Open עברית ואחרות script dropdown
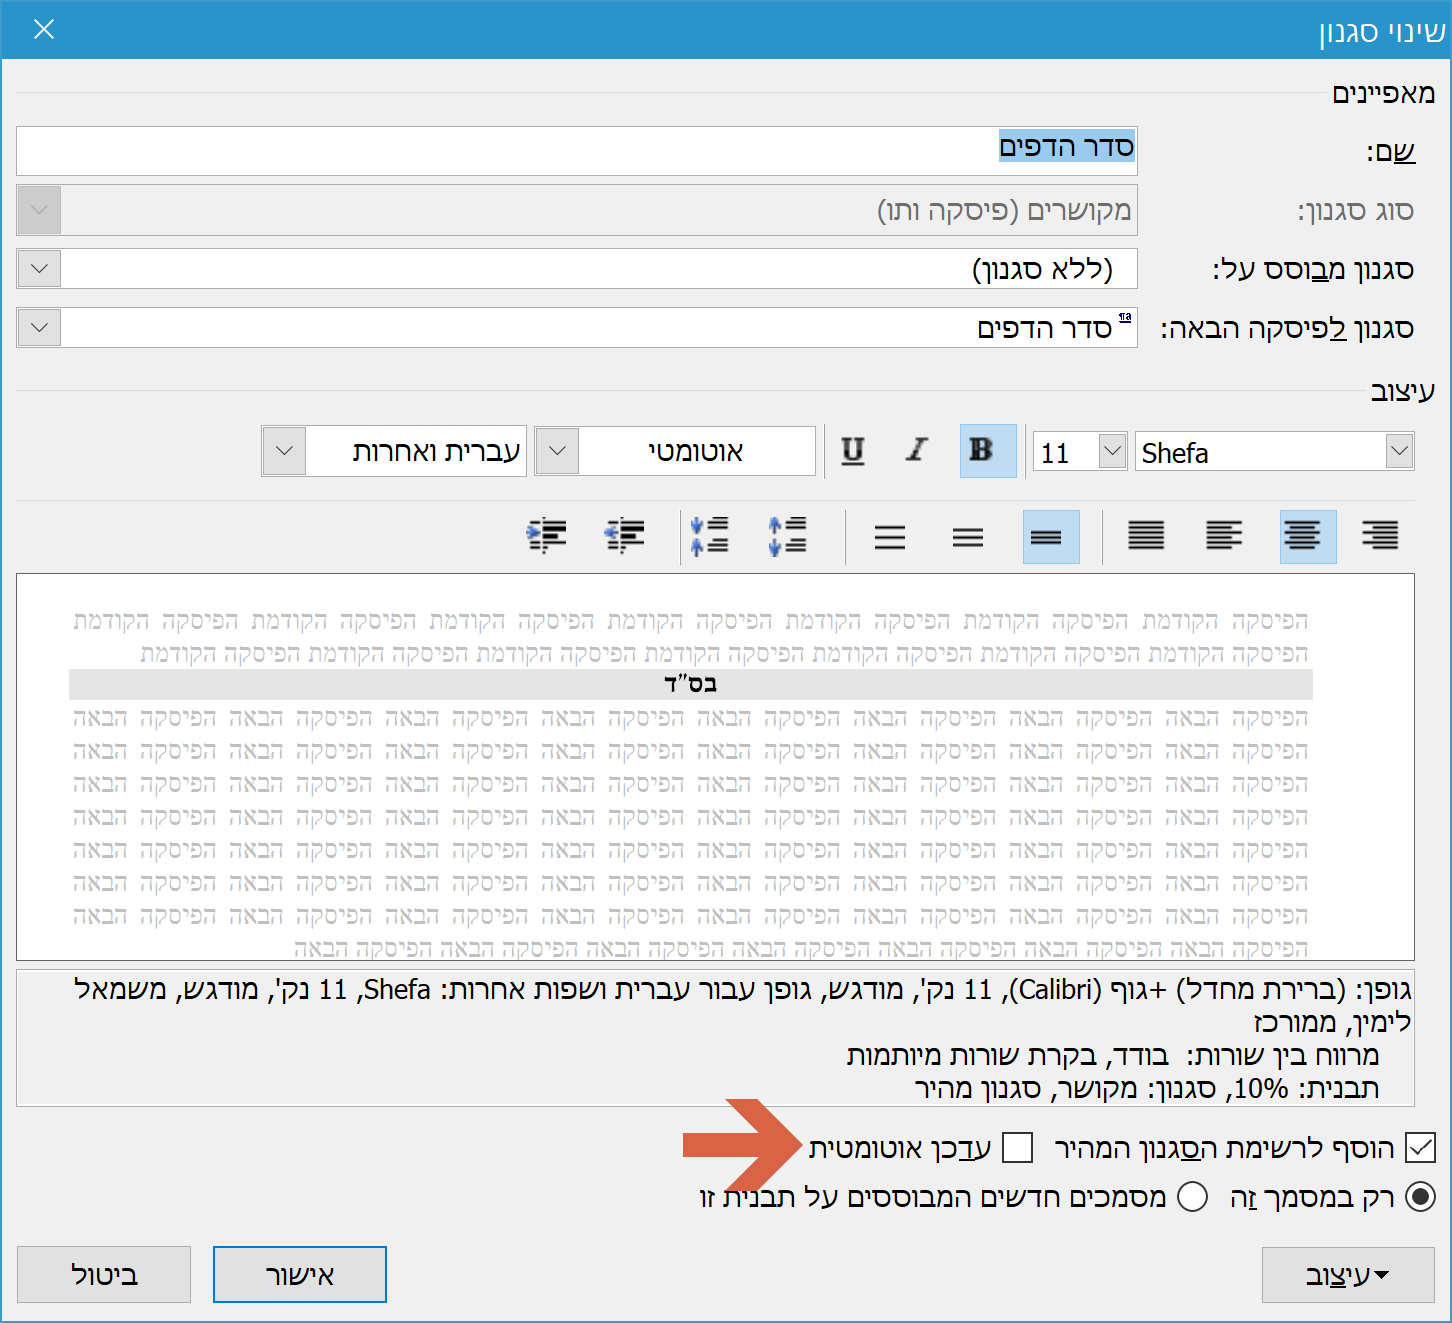 pyautogui.click(x=284, y=451)
